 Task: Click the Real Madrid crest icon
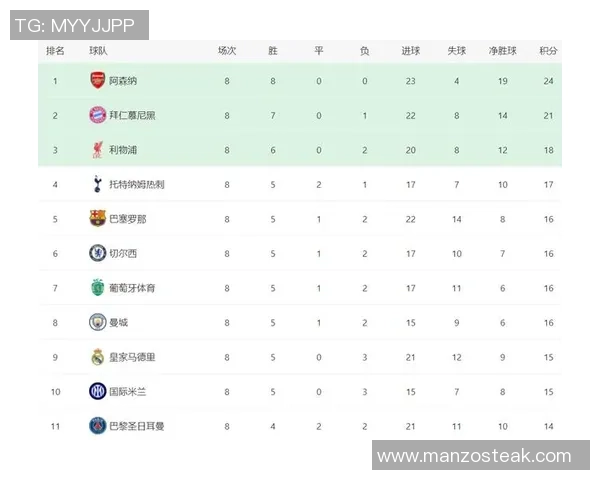pos(97,357)
